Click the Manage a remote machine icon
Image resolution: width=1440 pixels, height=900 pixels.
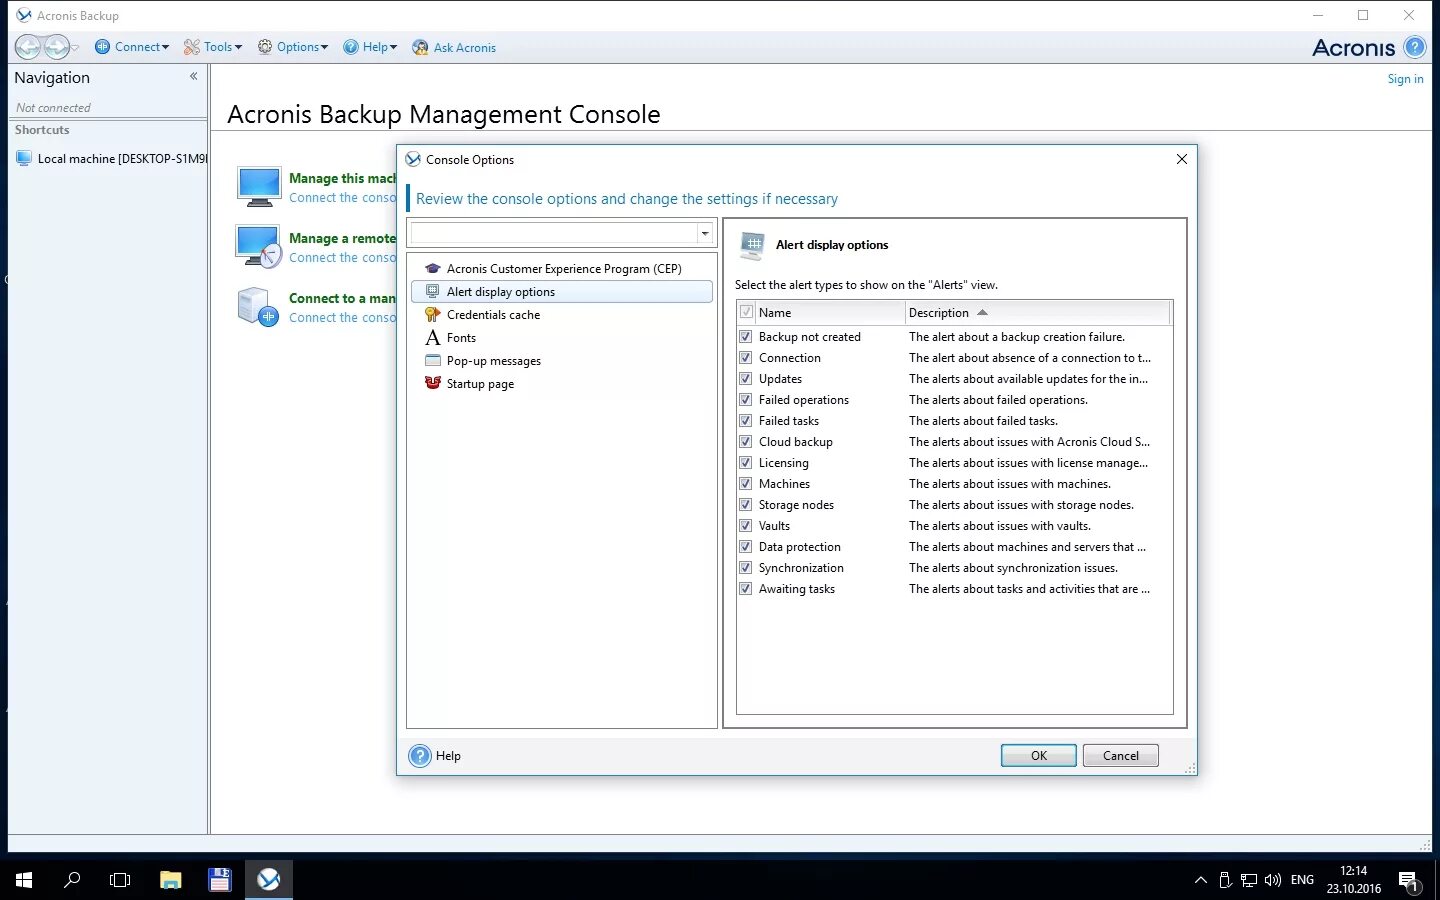[259, 247]
